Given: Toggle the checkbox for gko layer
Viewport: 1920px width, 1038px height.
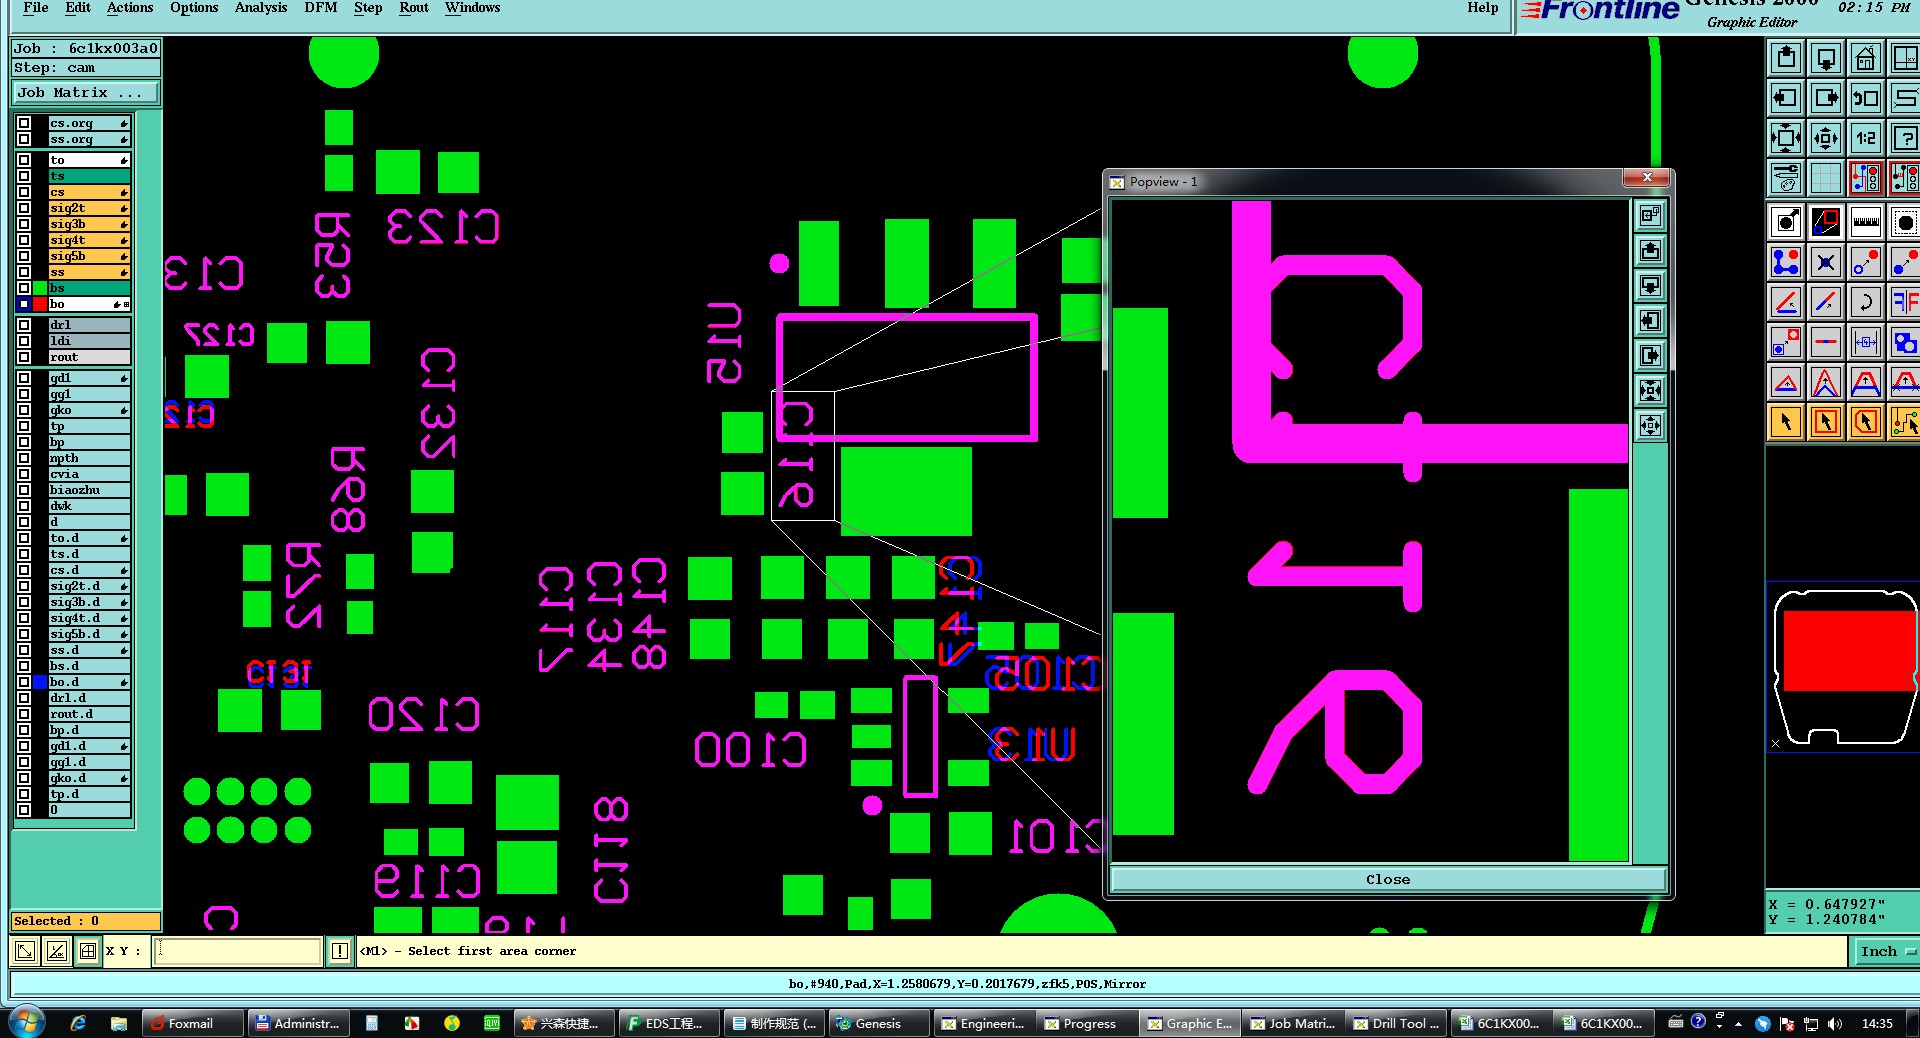Looking at the screenshot, I should click(x=24, y=410).
